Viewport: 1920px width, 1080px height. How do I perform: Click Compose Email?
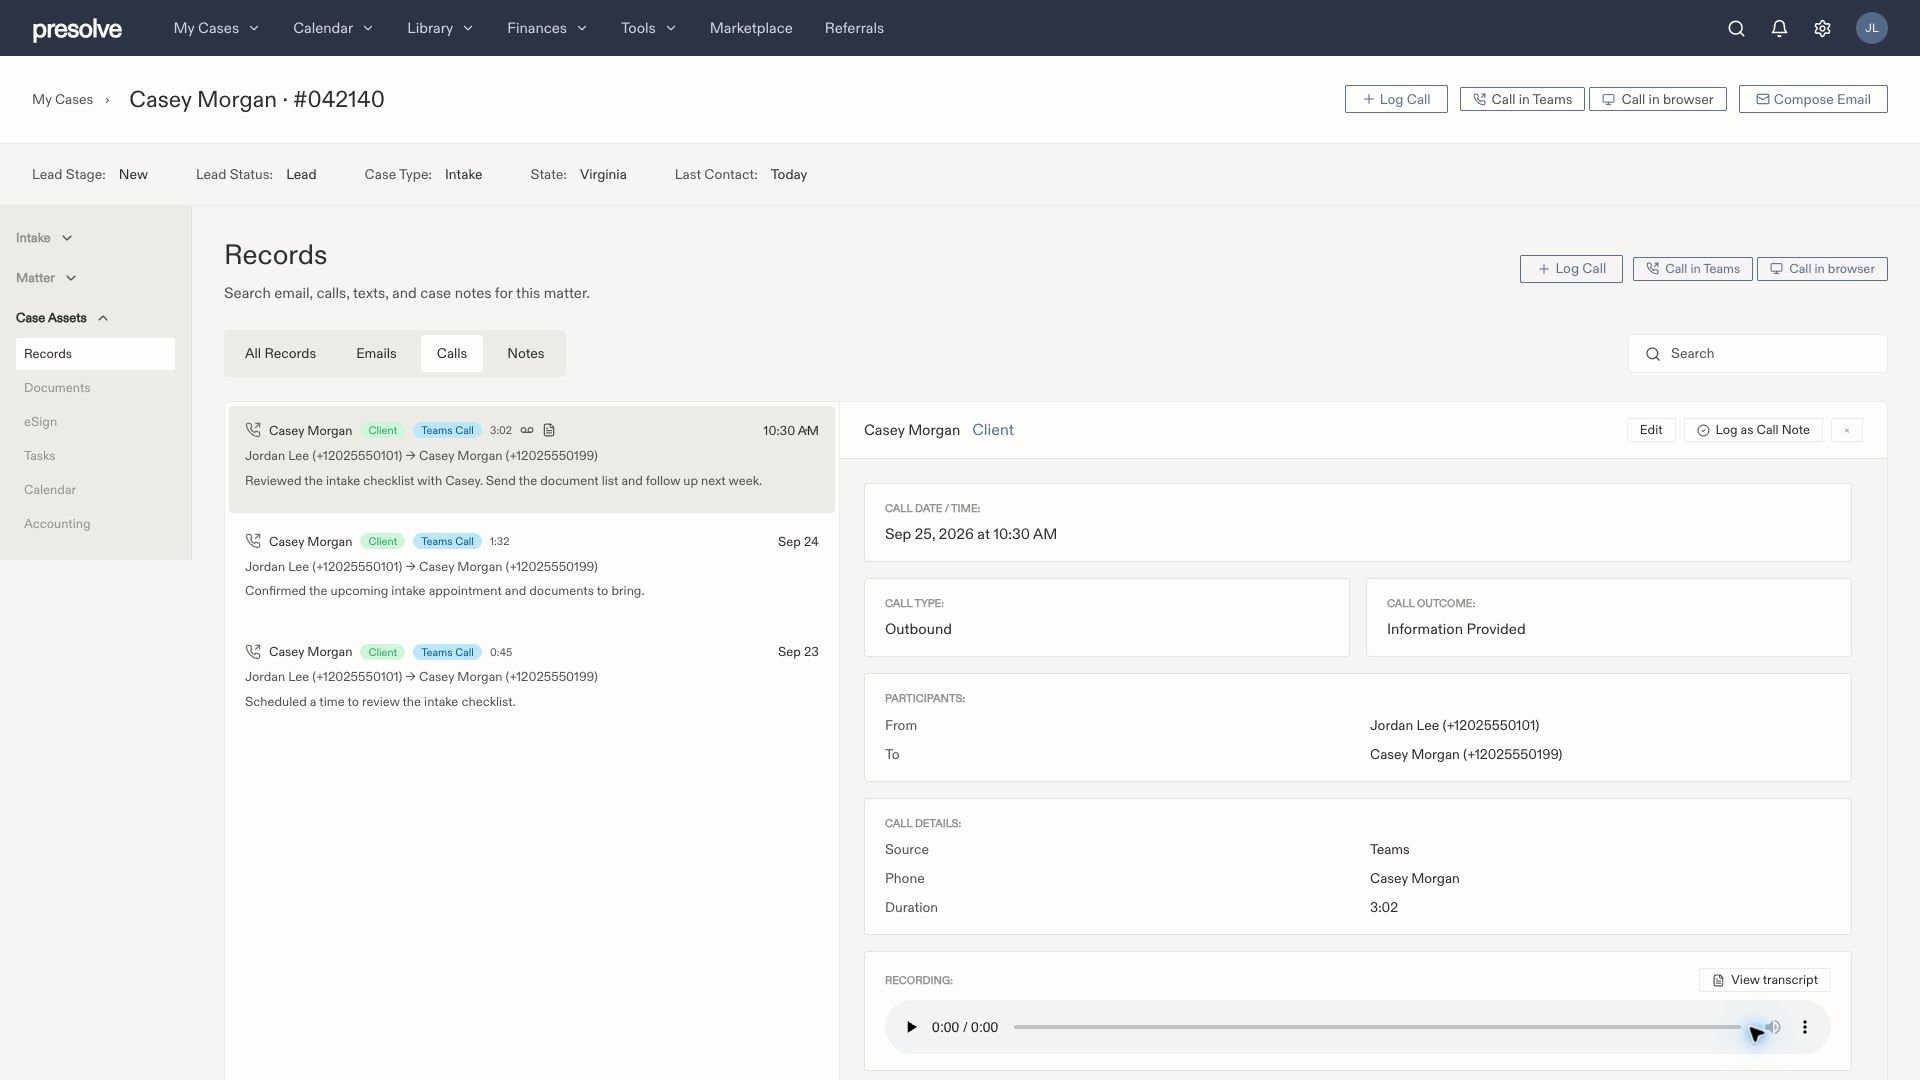pos(1813,99)
